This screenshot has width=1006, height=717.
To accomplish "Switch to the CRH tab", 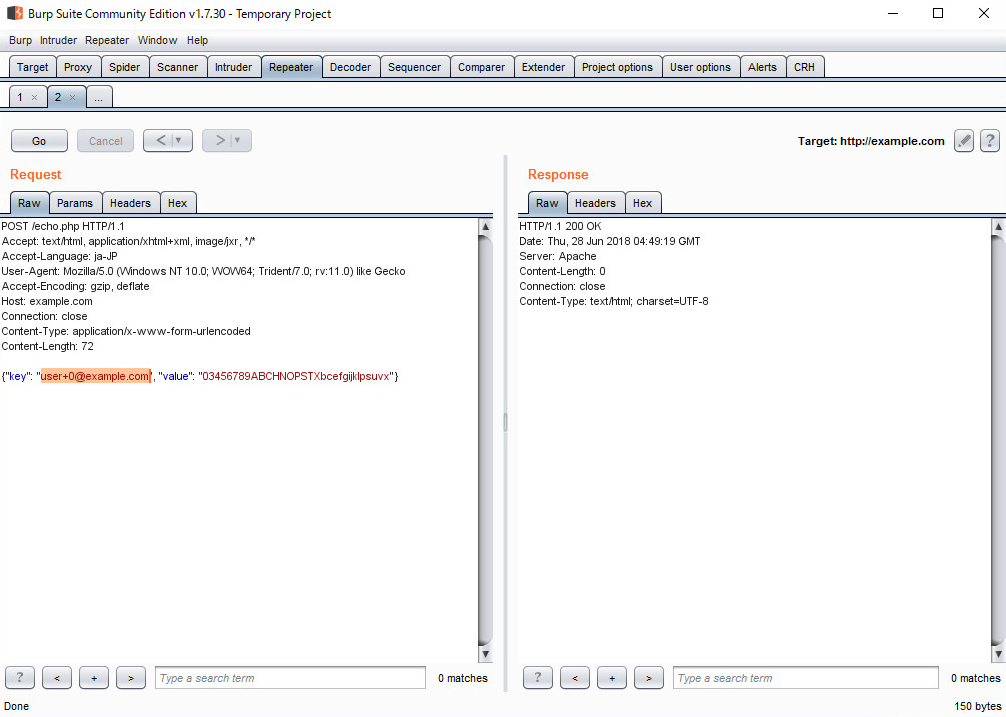I will [x=805, y=67].
